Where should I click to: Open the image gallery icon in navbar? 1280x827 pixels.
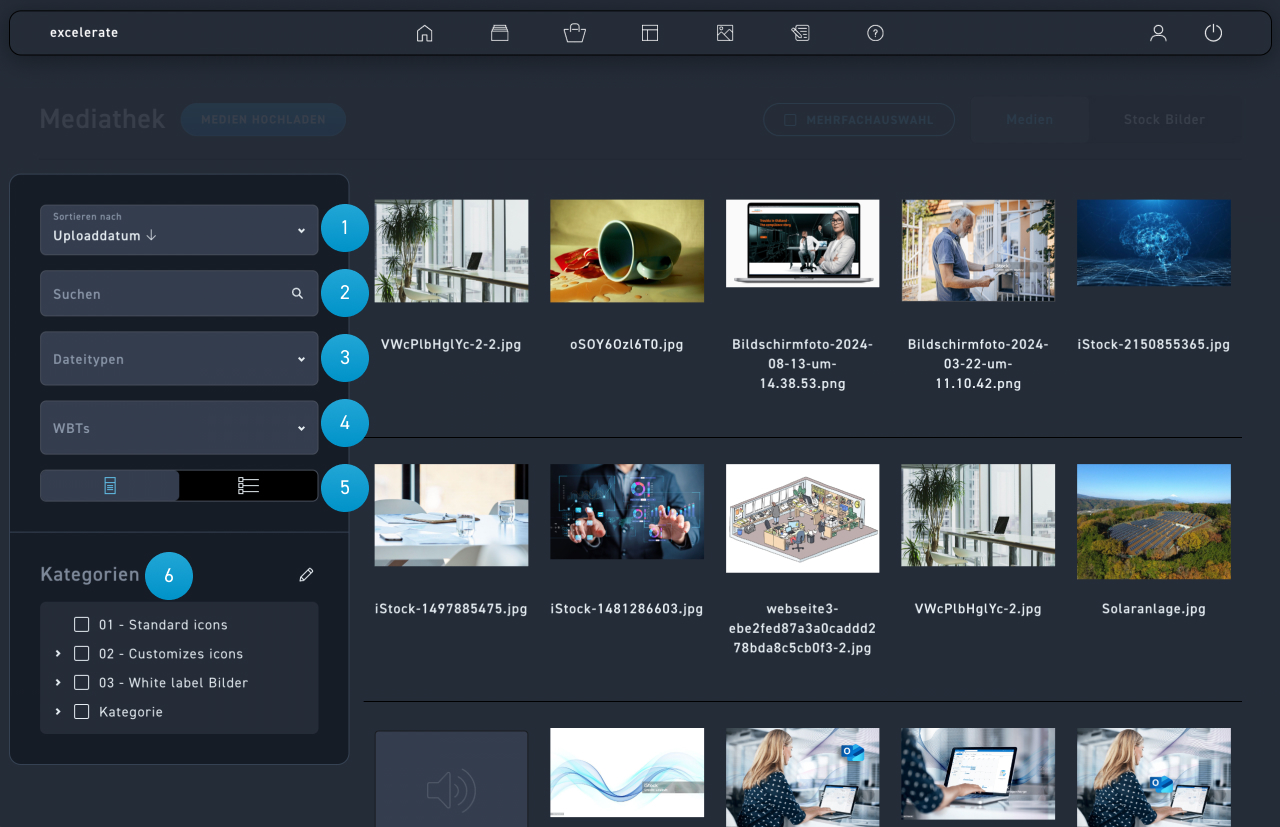[725, 33]
